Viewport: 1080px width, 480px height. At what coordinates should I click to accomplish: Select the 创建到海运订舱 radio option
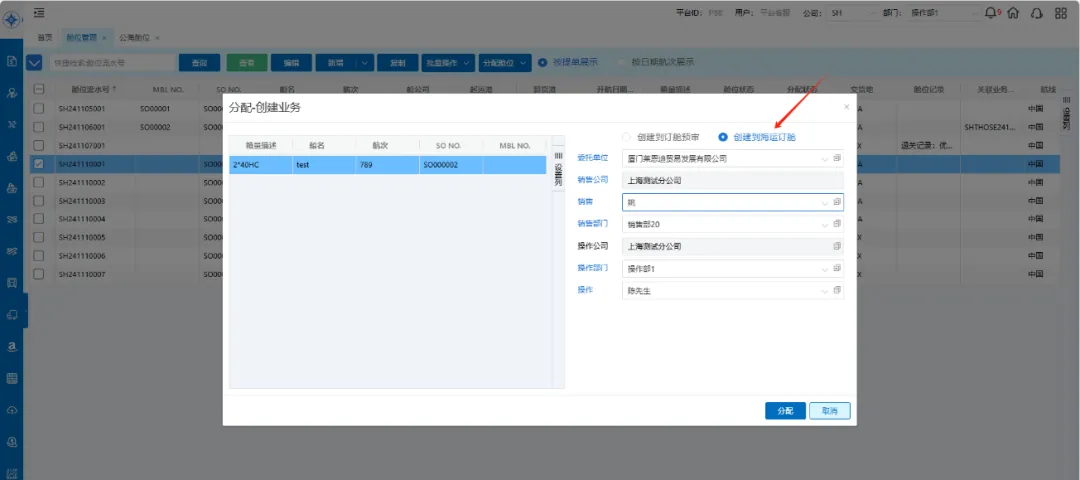(x=723, y=137)
